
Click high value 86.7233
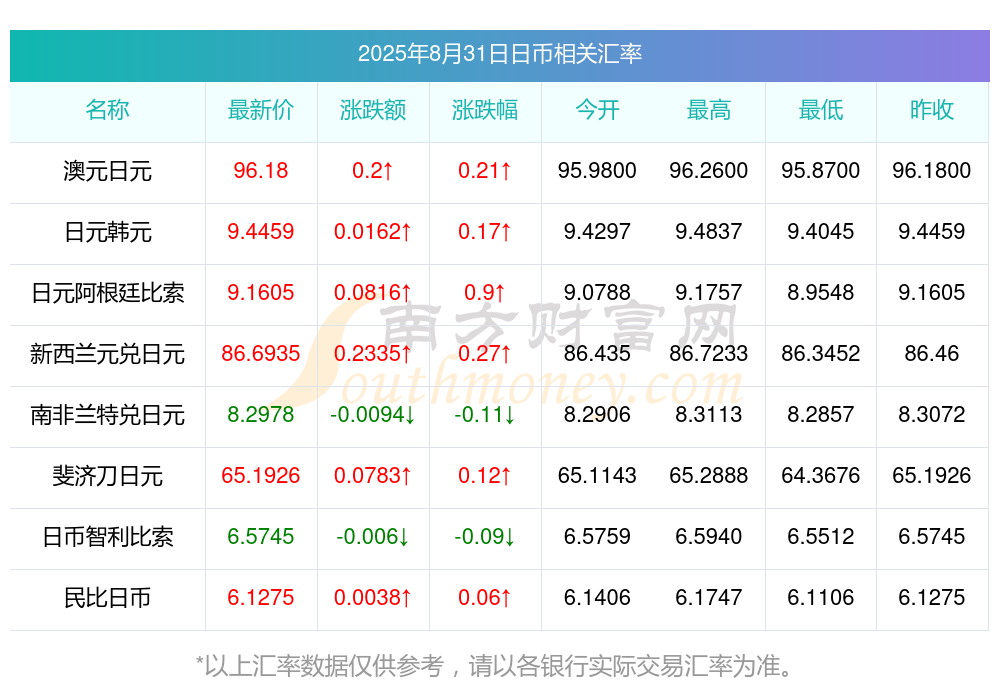click(x=709, y=353)
